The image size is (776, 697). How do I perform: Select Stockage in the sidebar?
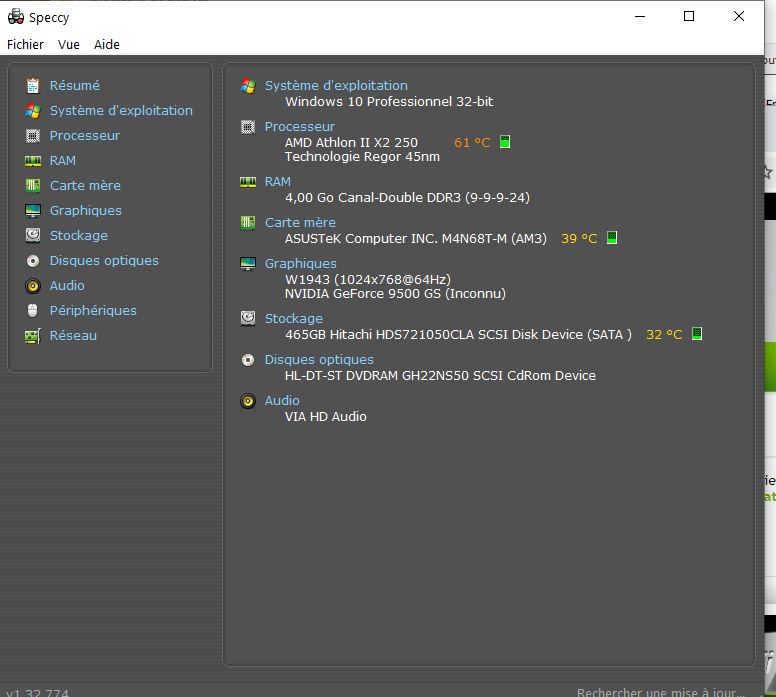click(x=79, y=236)
